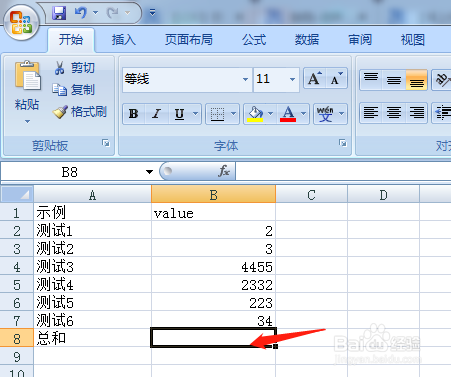Click the decrease indent icon
The image size is (451, 377).
tap(443, 113)
